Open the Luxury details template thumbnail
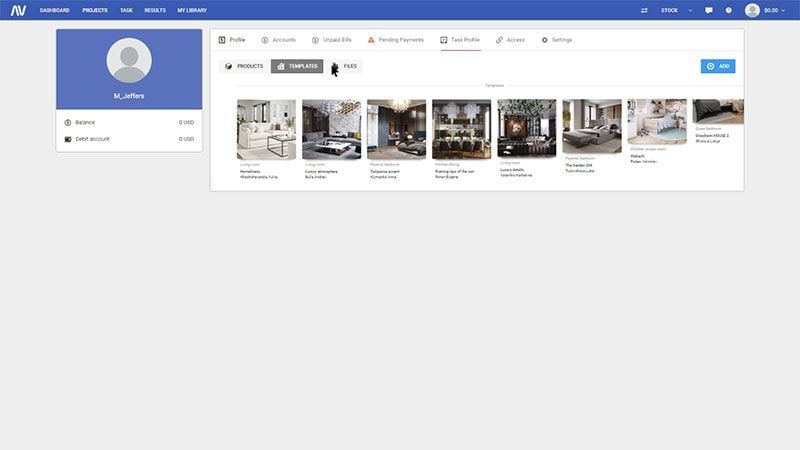 pyautogui.click(x=527, y=129)
